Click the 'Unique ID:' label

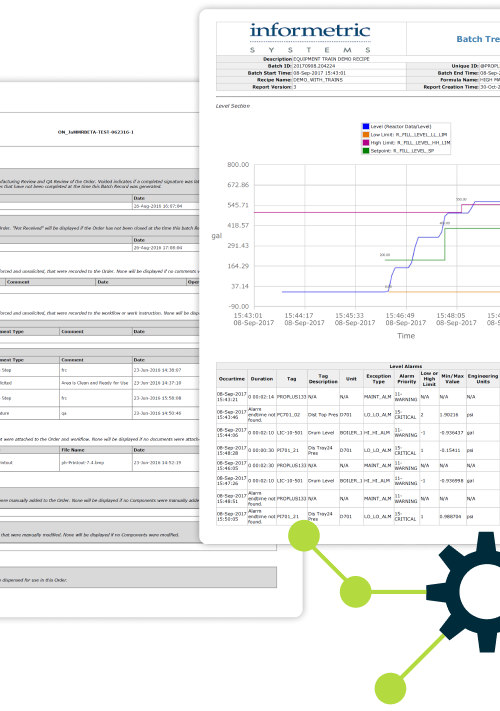[x=465, y=66]
